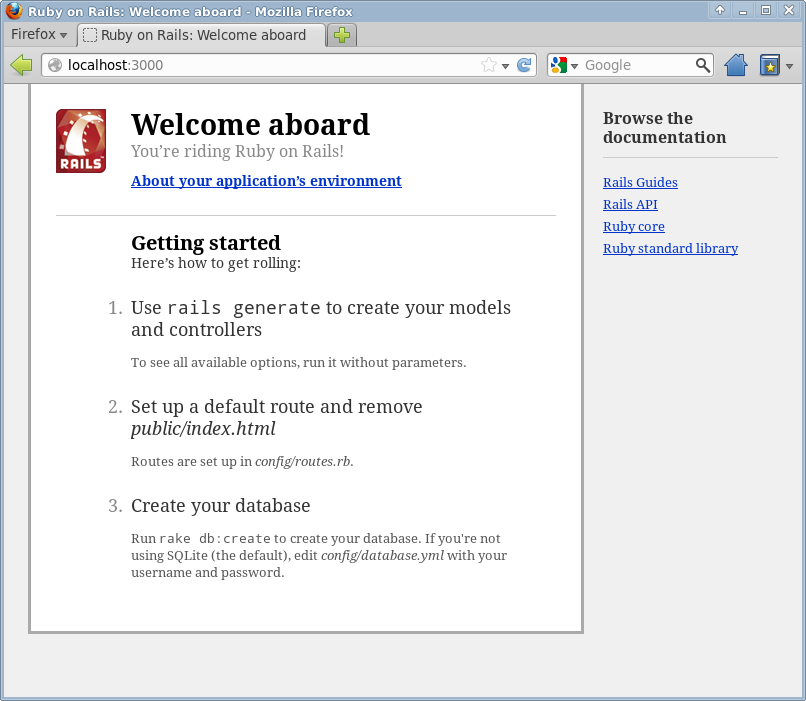This screenshot has width=806, height=701.
Task: Minimize the Firefox window
Action: 743,10
